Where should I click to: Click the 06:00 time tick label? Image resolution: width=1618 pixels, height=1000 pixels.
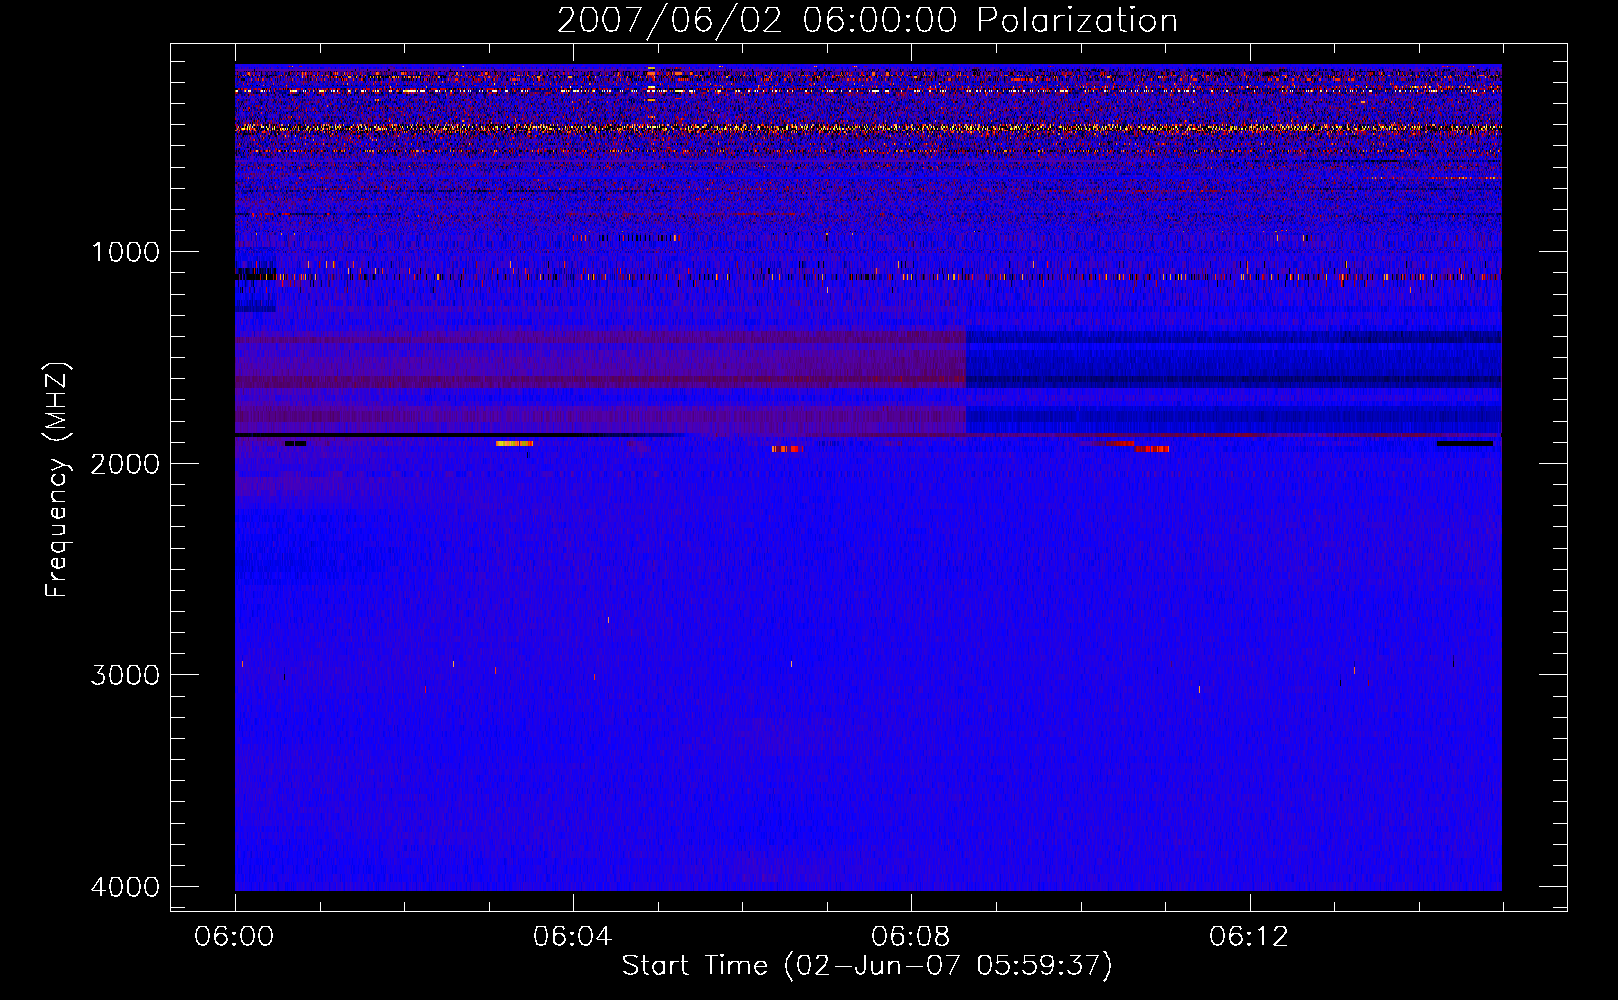coord(234,937)
